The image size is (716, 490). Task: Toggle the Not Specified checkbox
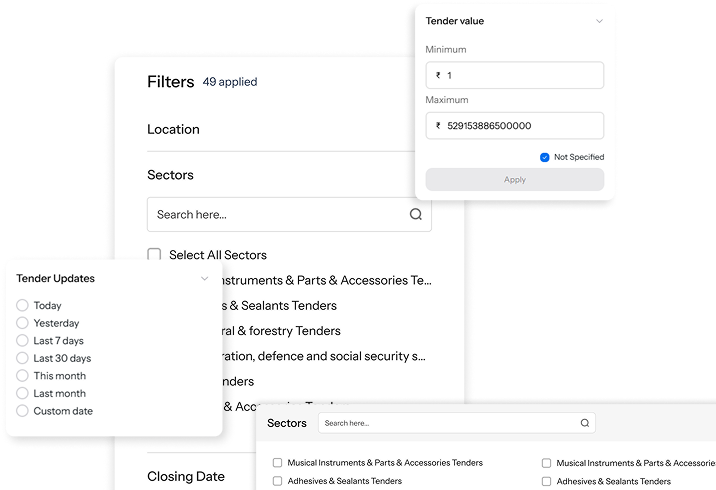[544, 157]
